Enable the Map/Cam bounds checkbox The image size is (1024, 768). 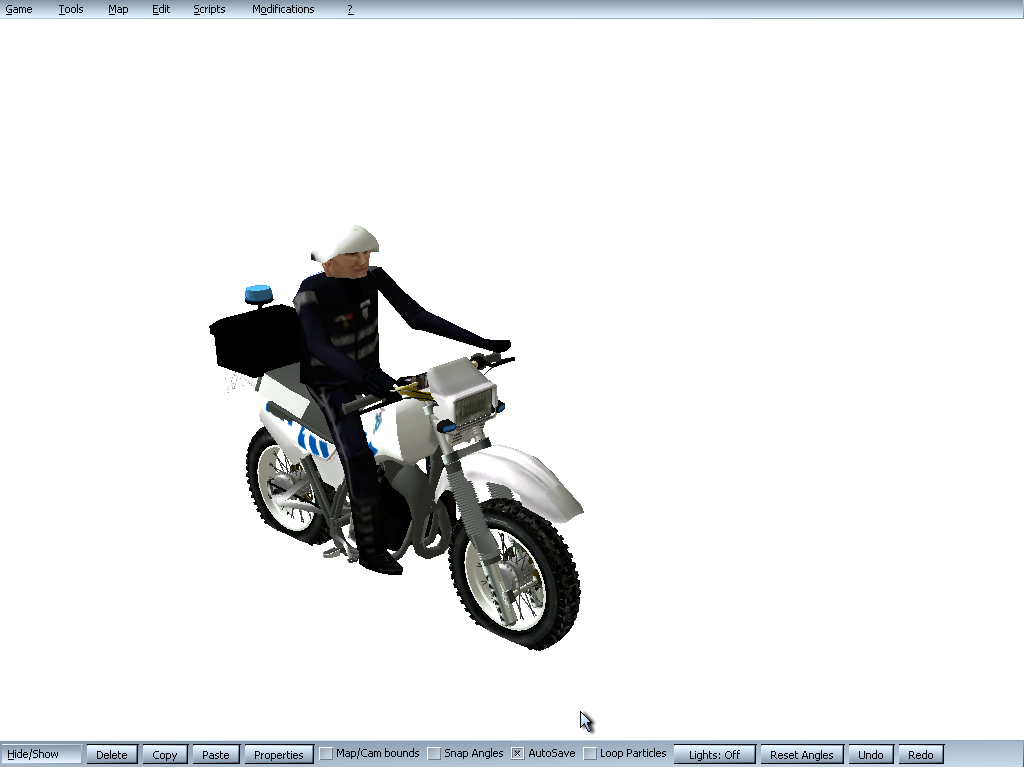click(x=326, y=754)
